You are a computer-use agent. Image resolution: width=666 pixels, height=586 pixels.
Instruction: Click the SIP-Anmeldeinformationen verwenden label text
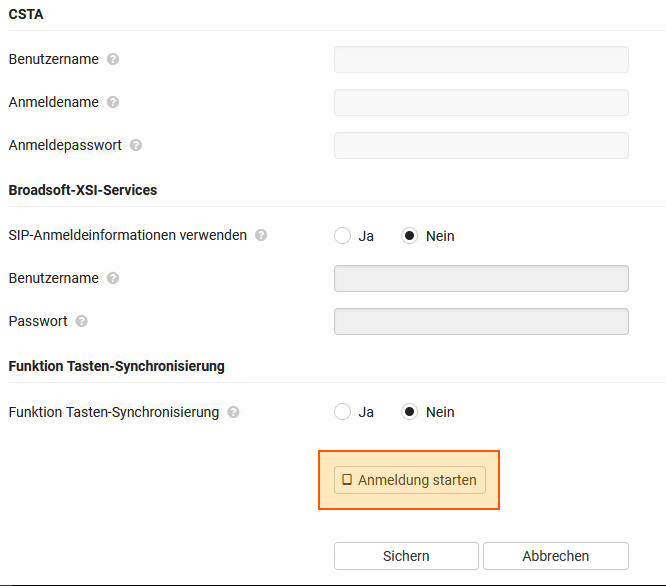(128, 236)
